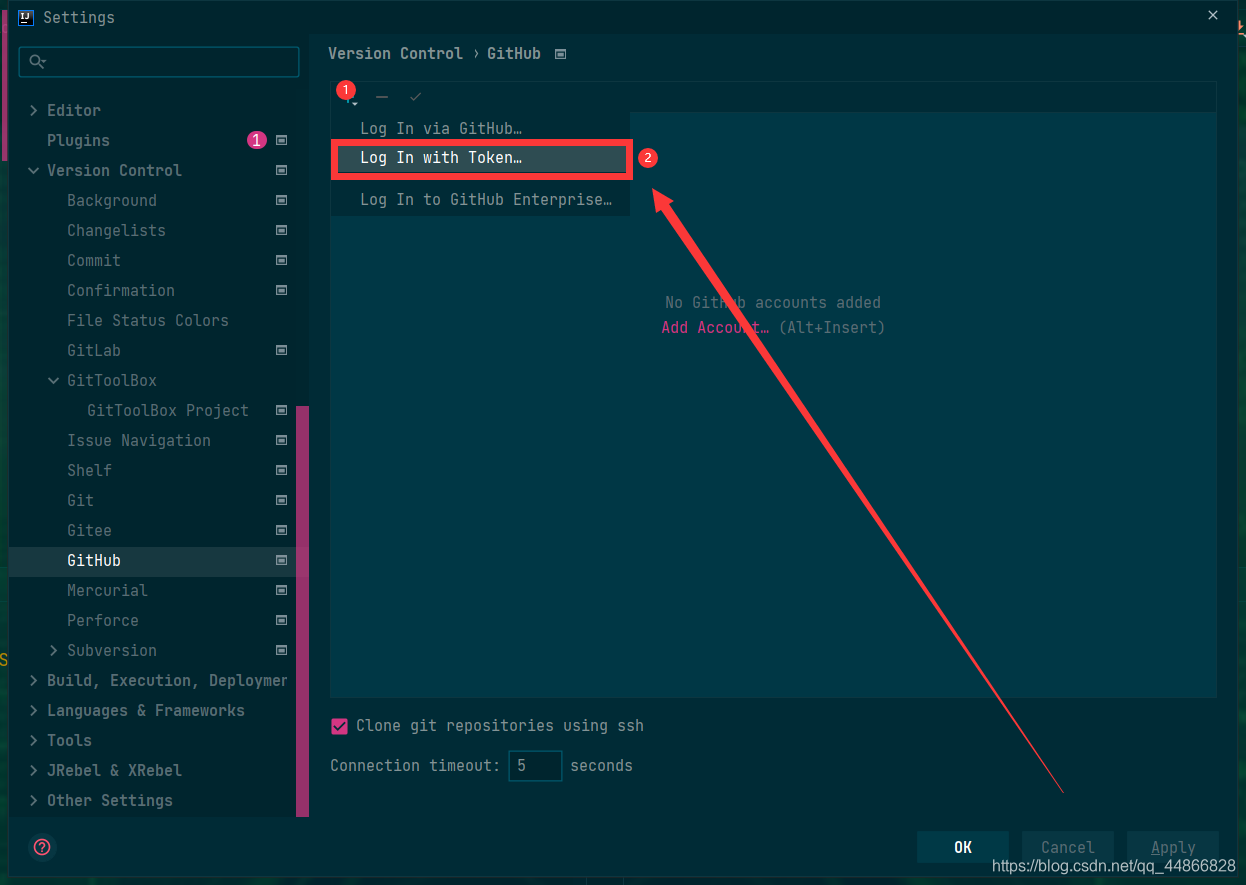Viewport: 1246px width, 885px height.
Task: Click project-level icon next to GitHub row
Action: pyautogui.click(x=282, y=560)
